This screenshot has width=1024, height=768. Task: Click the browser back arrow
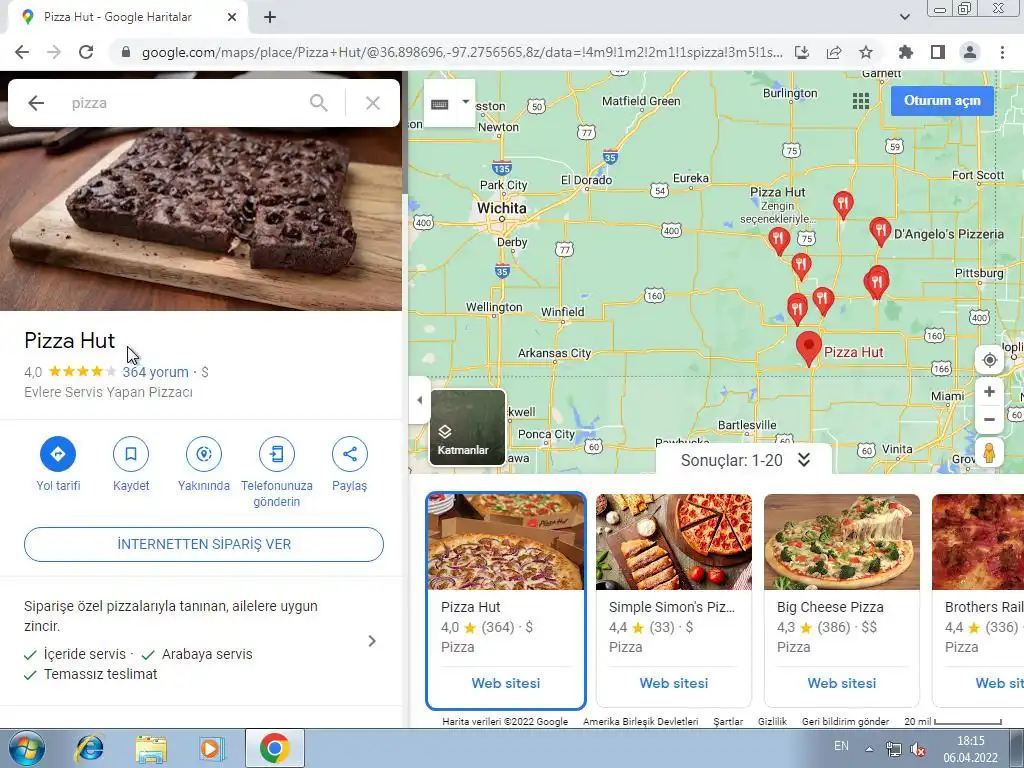click(22, 52)
